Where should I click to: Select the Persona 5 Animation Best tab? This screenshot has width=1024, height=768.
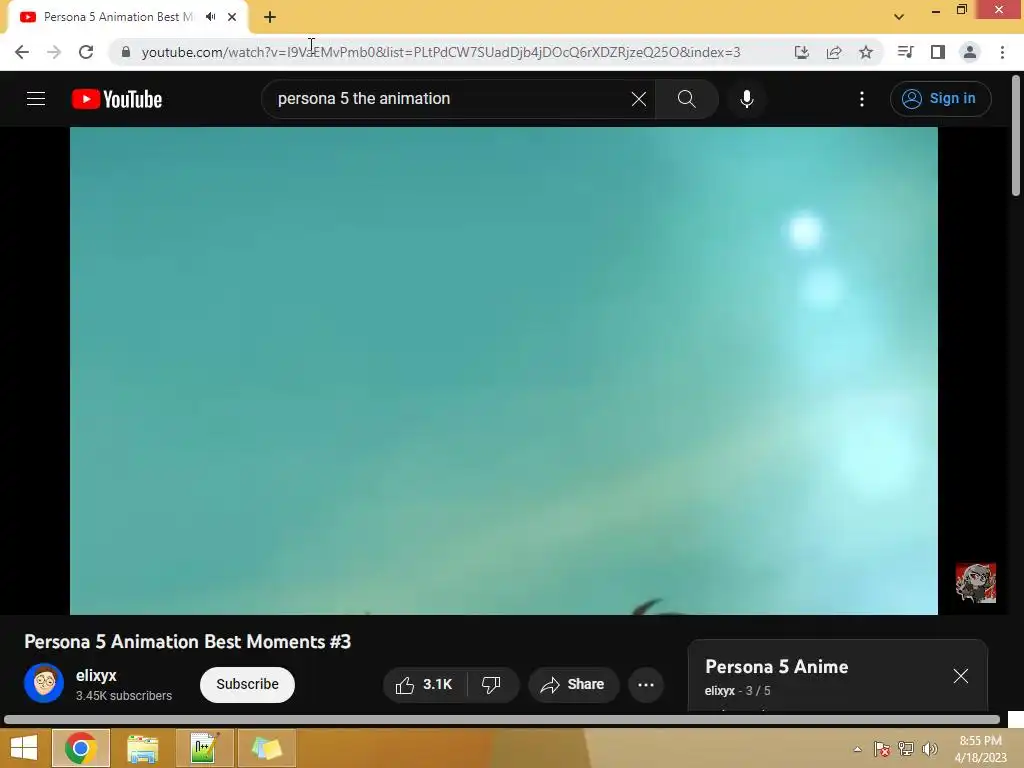pyautogui.click(x=118, y=17)
